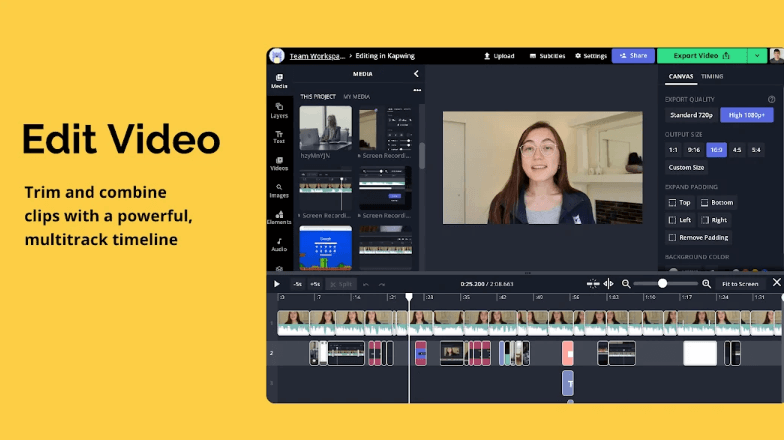Open the media panel three-dots menu
This screenshot has width=784, height=440.
tap(417, 90)
